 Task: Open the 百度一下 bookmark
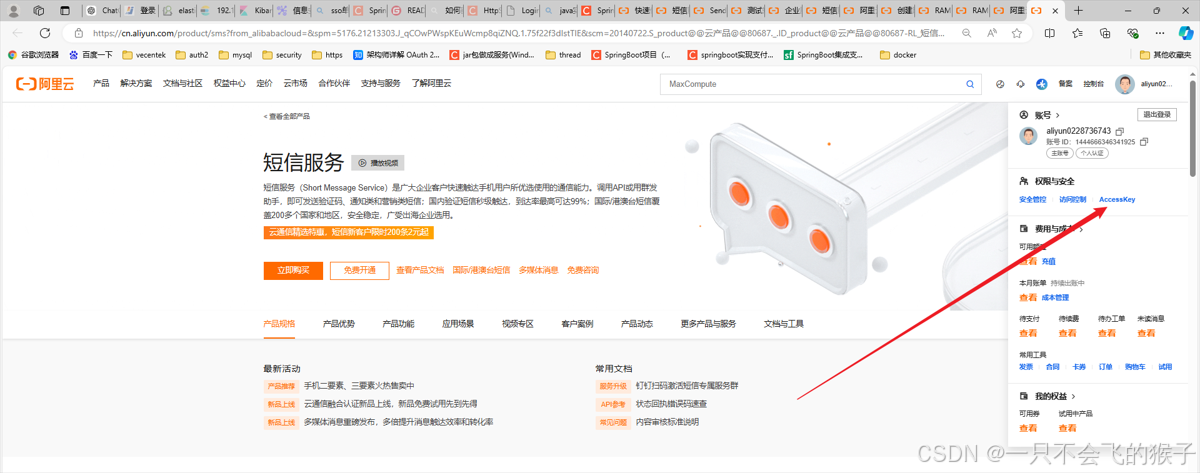coord(90,55)
